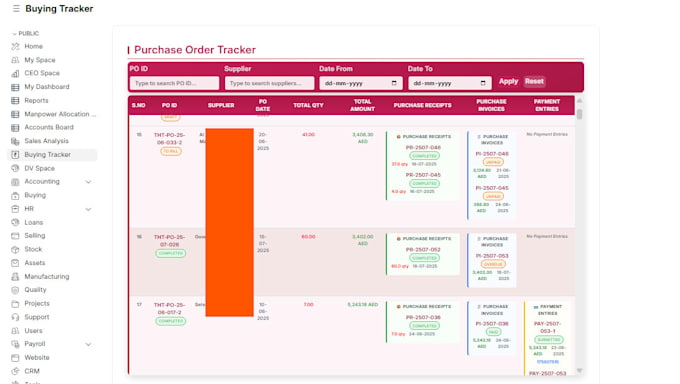Click the Manufacturing sidebar icon

click(x=15, y=276)
